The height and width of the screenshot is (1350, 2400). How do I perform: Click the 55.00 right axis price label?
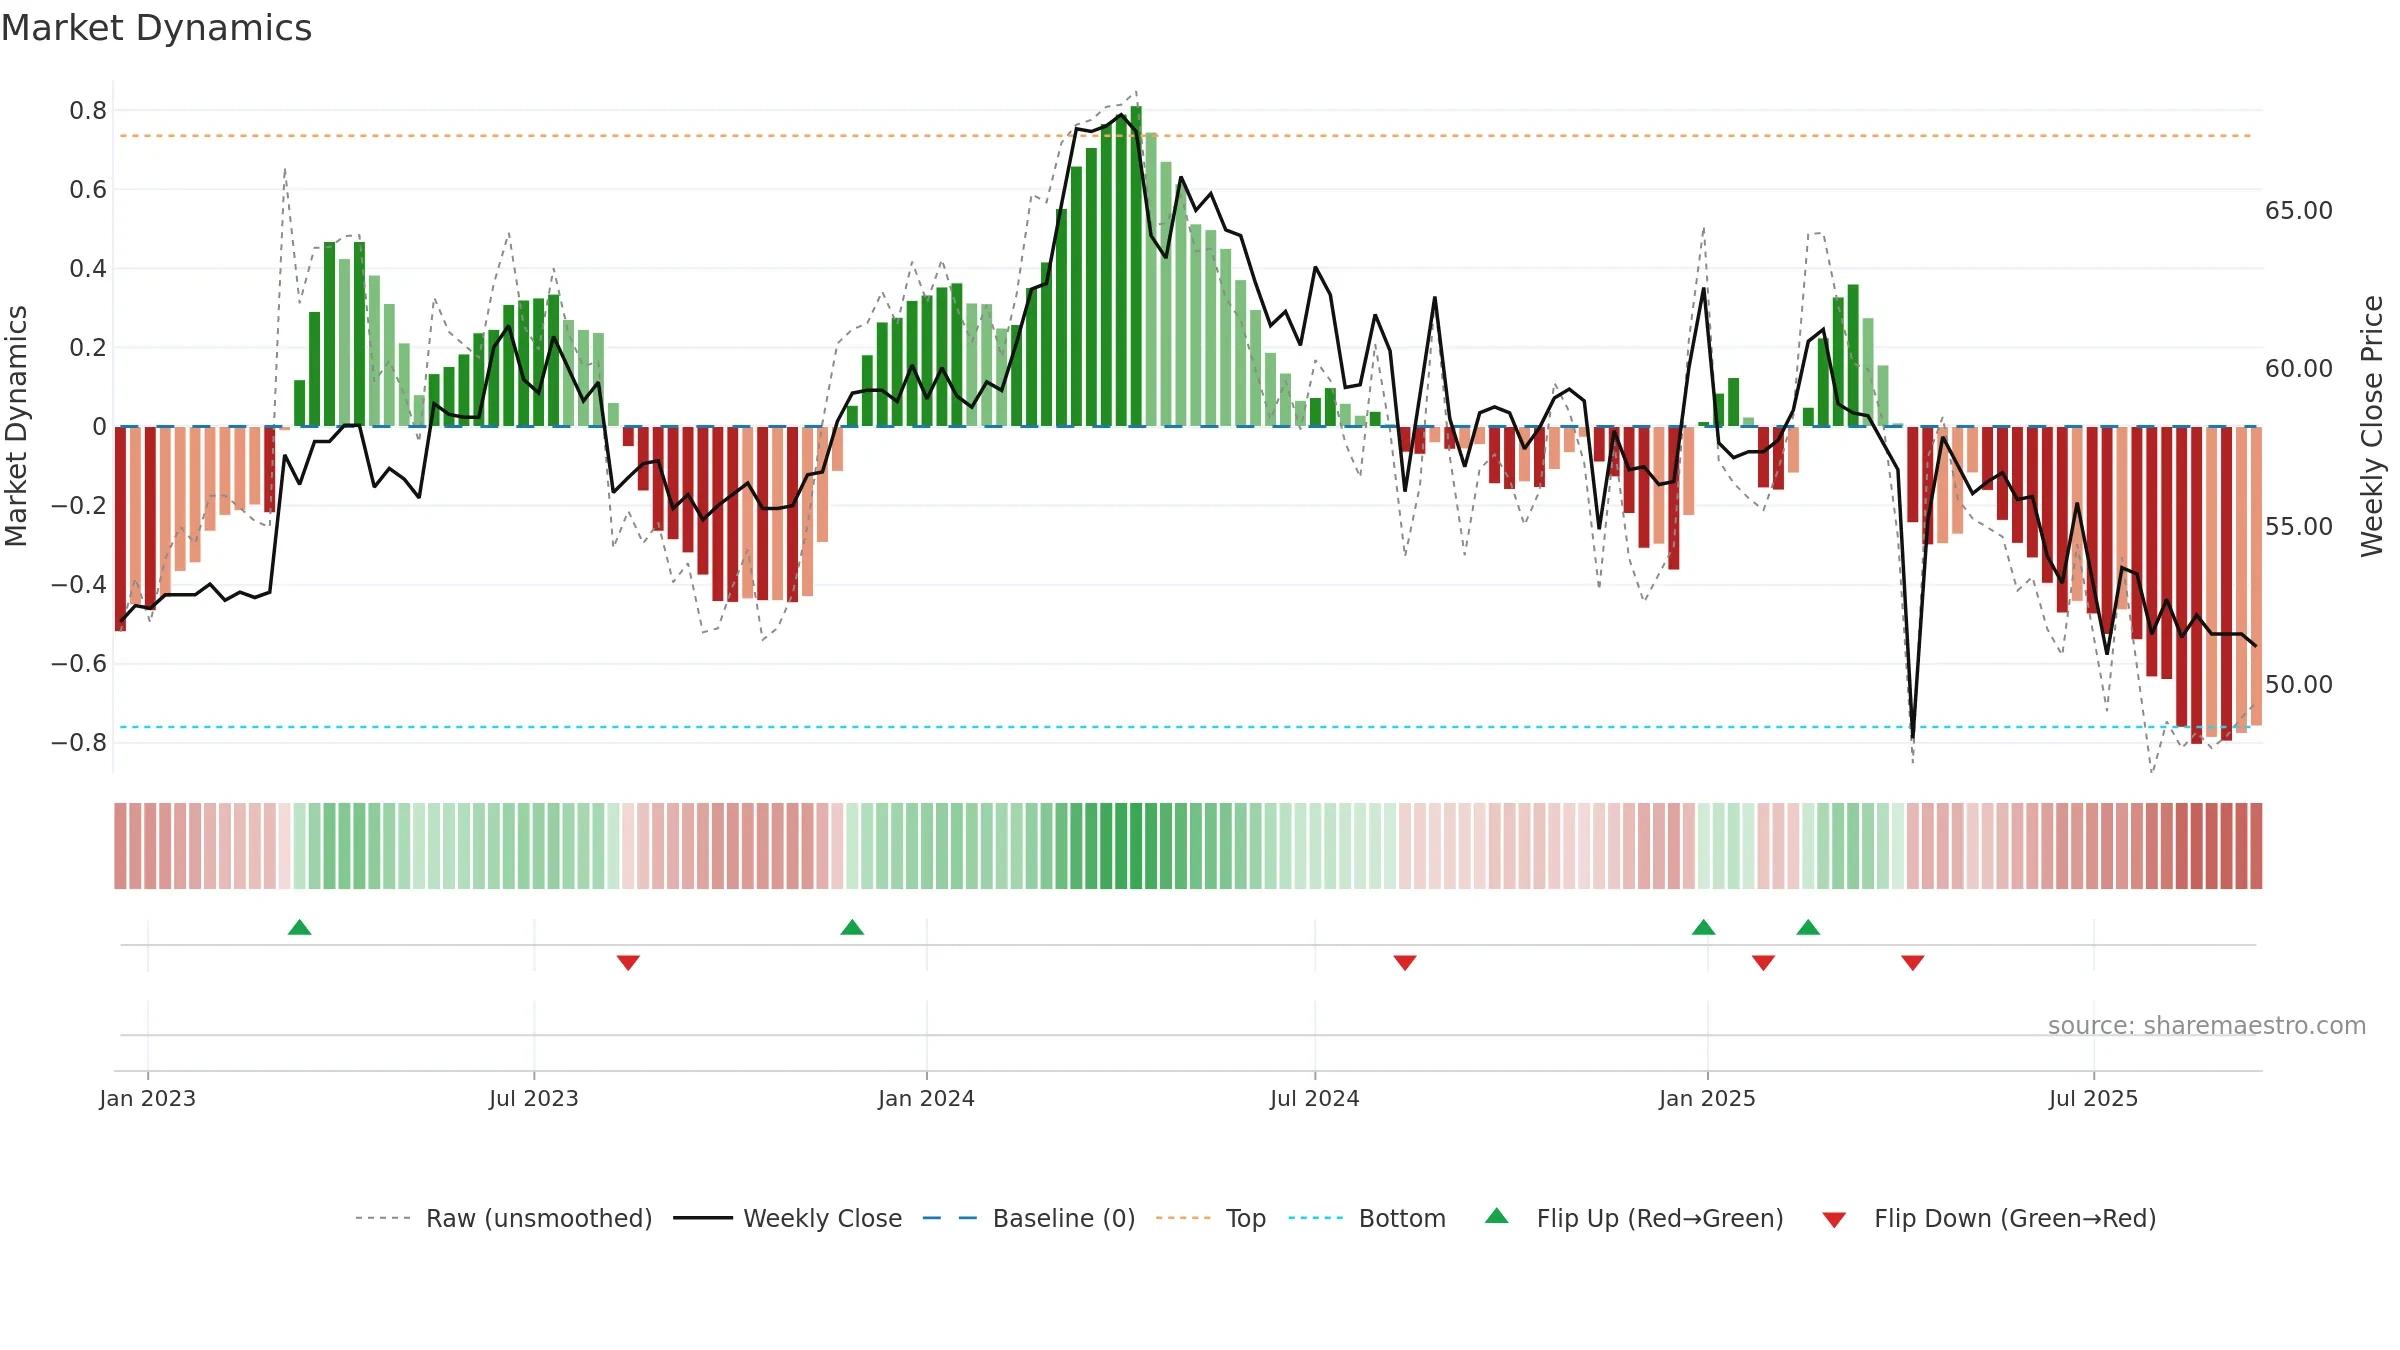pos(2299,526)
